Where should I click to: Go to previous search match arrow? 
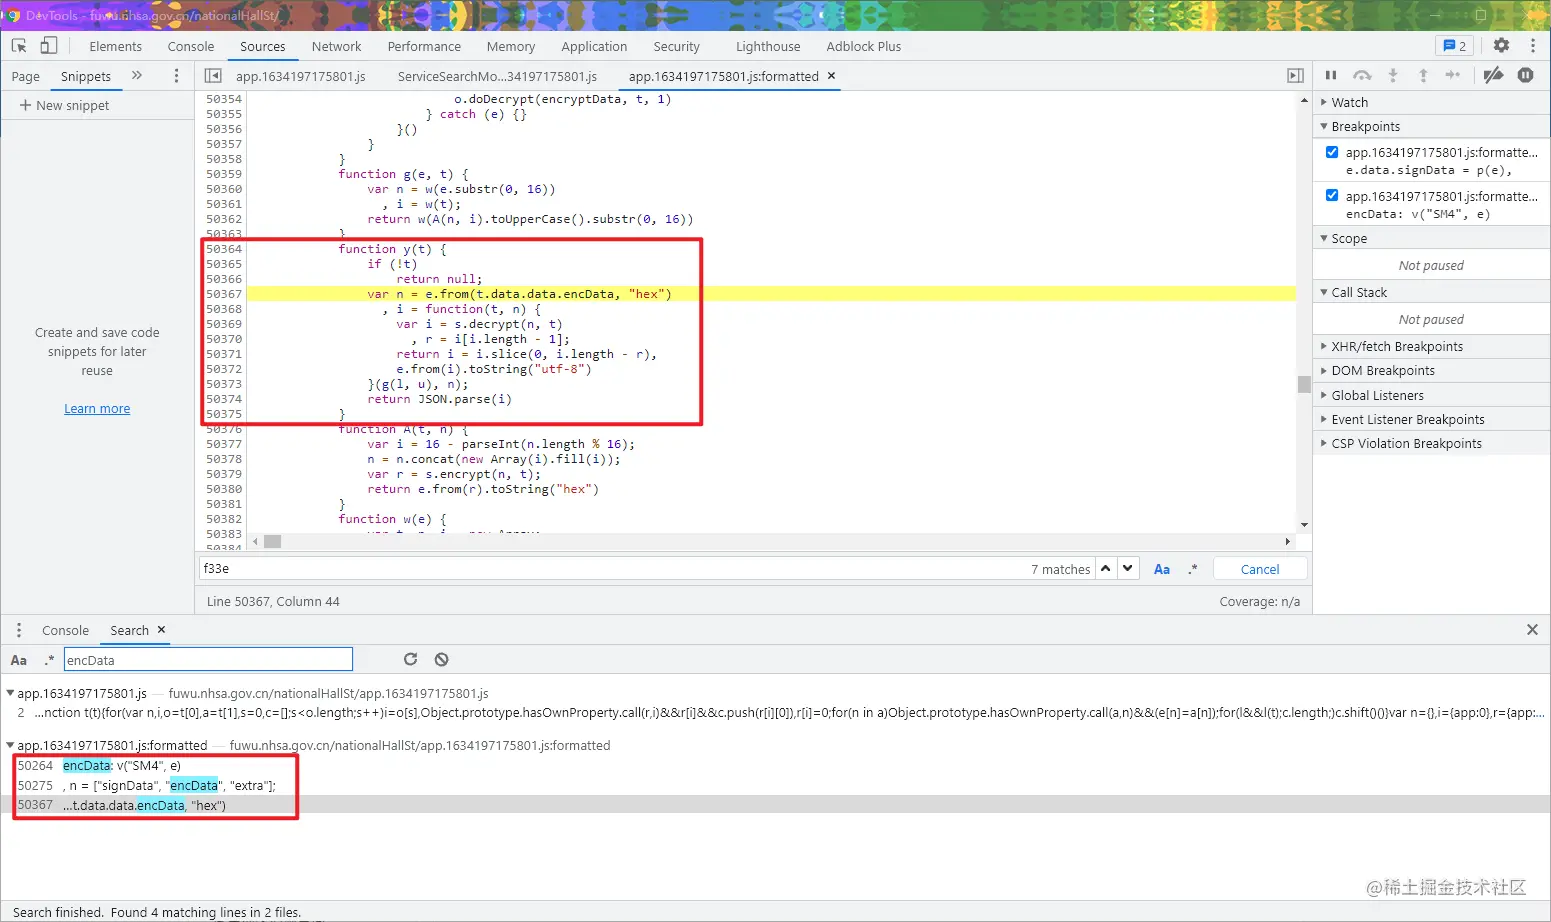(1106, 568)
